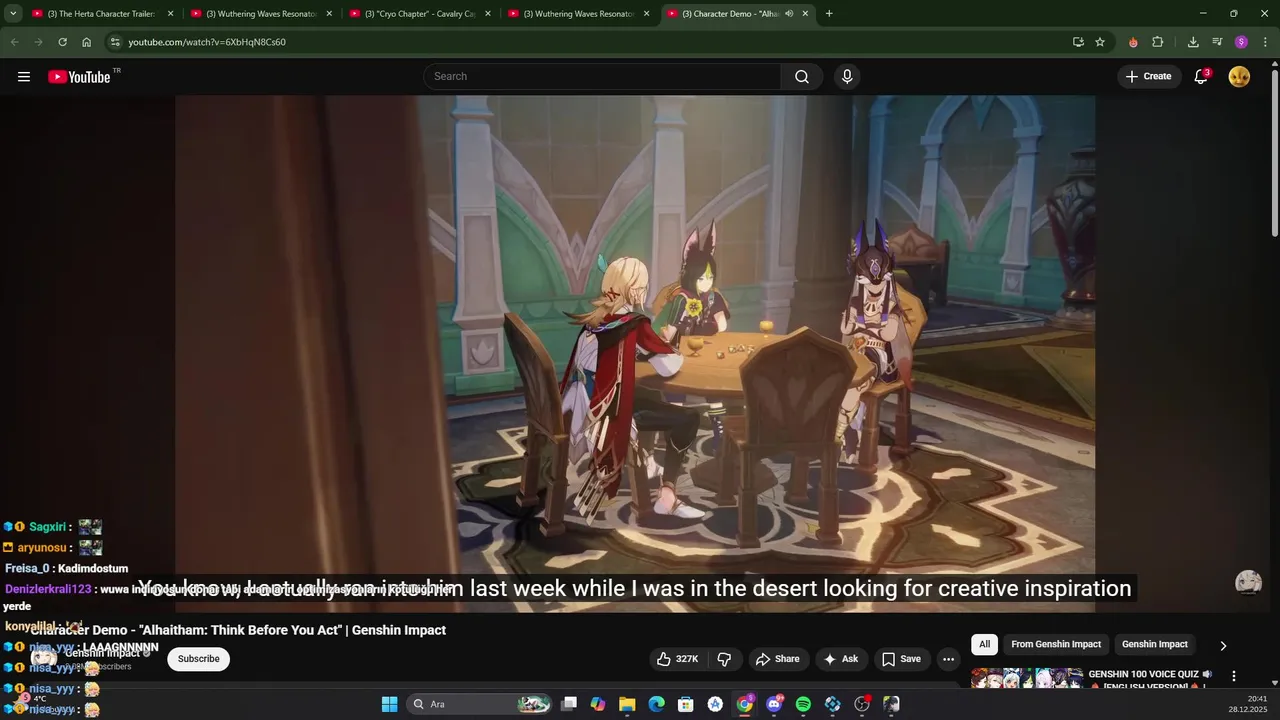Image resolution: width=1280 pixels, height=720 pixels.
Task: Open media controls in browser toolbar
Action: [x=1217, y=42]
